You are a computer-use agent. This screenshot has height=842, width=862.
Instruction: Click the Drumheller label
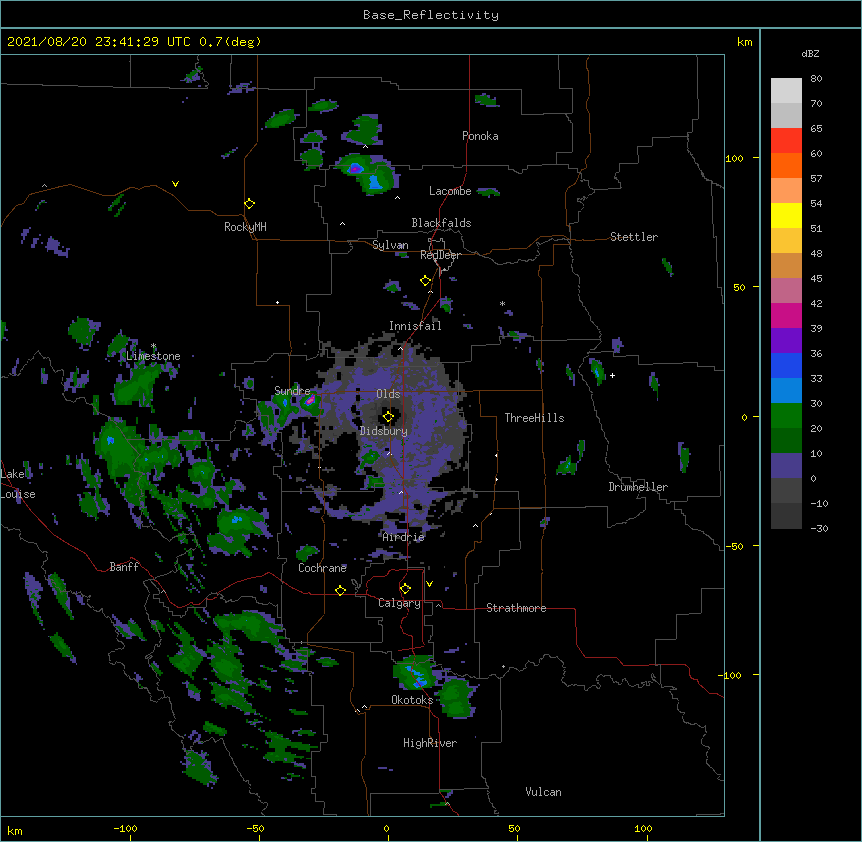pos(638,487)
